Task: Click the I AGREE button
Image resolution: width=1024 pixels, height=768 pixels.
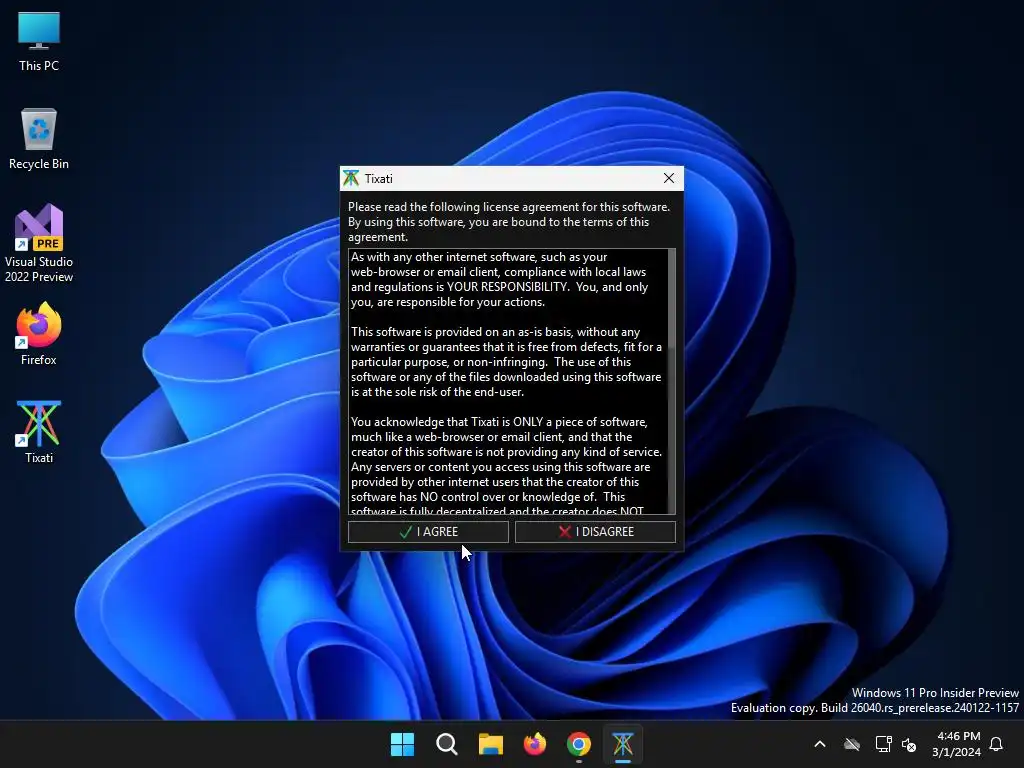Action: pyautogui.click(x=428, y=532)
